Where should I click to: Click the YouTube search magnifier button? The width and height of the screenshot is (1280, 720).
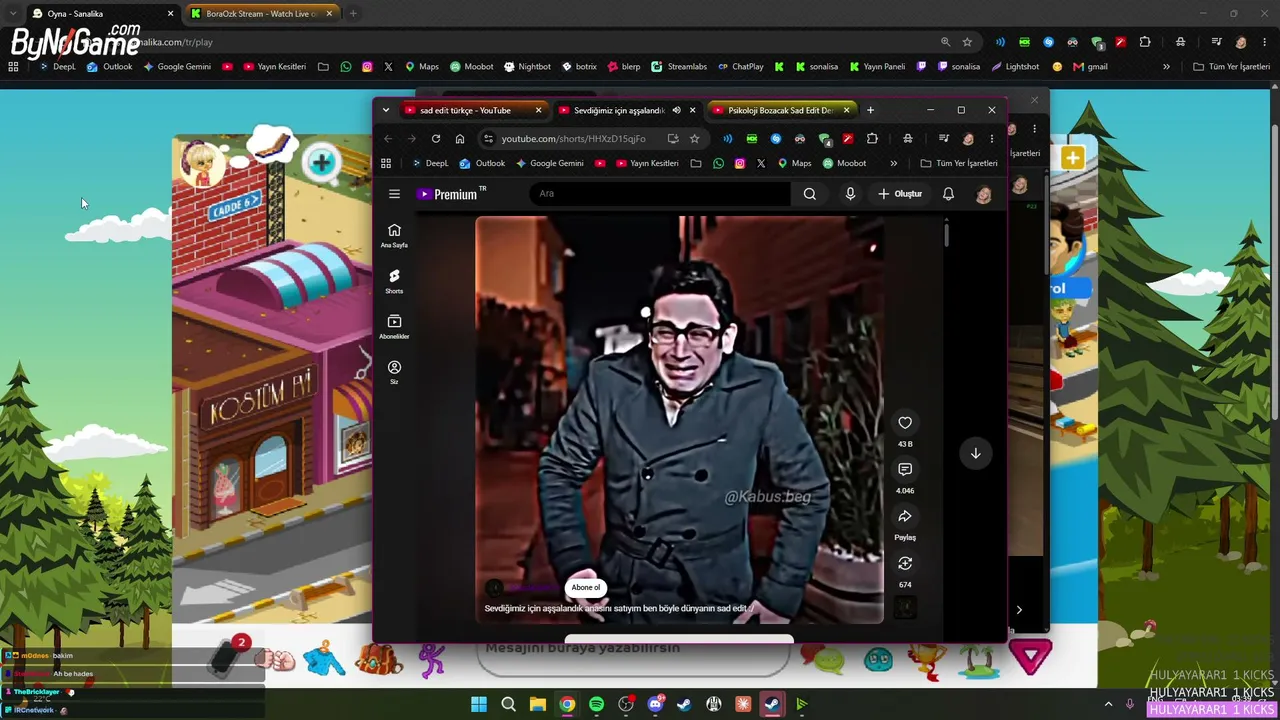[x=810, y=194]
